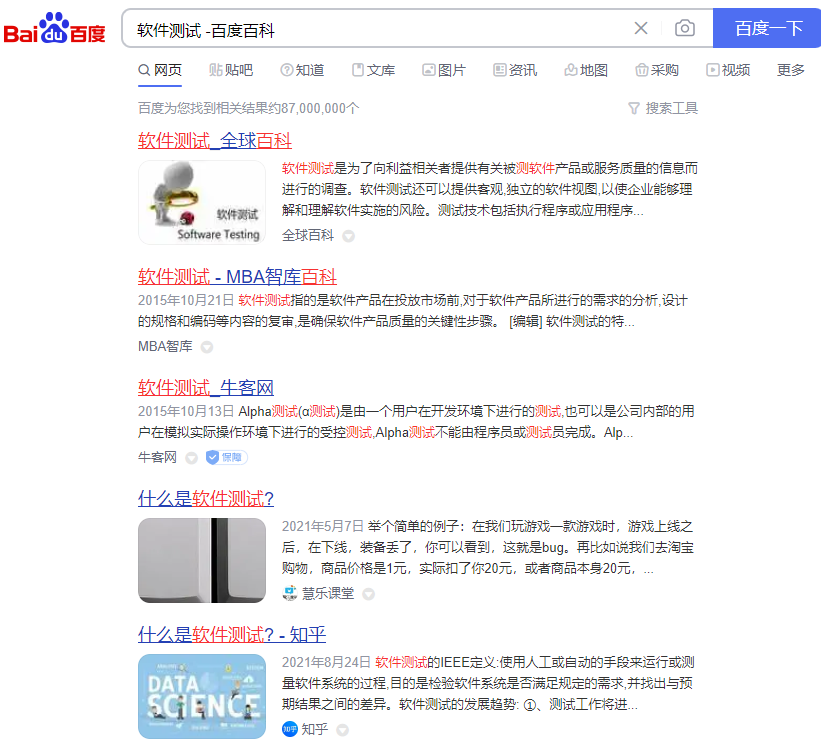Screen dimensions: 821x747
Task: Click the 知乎 source label
Action: [x=315, y=729]
